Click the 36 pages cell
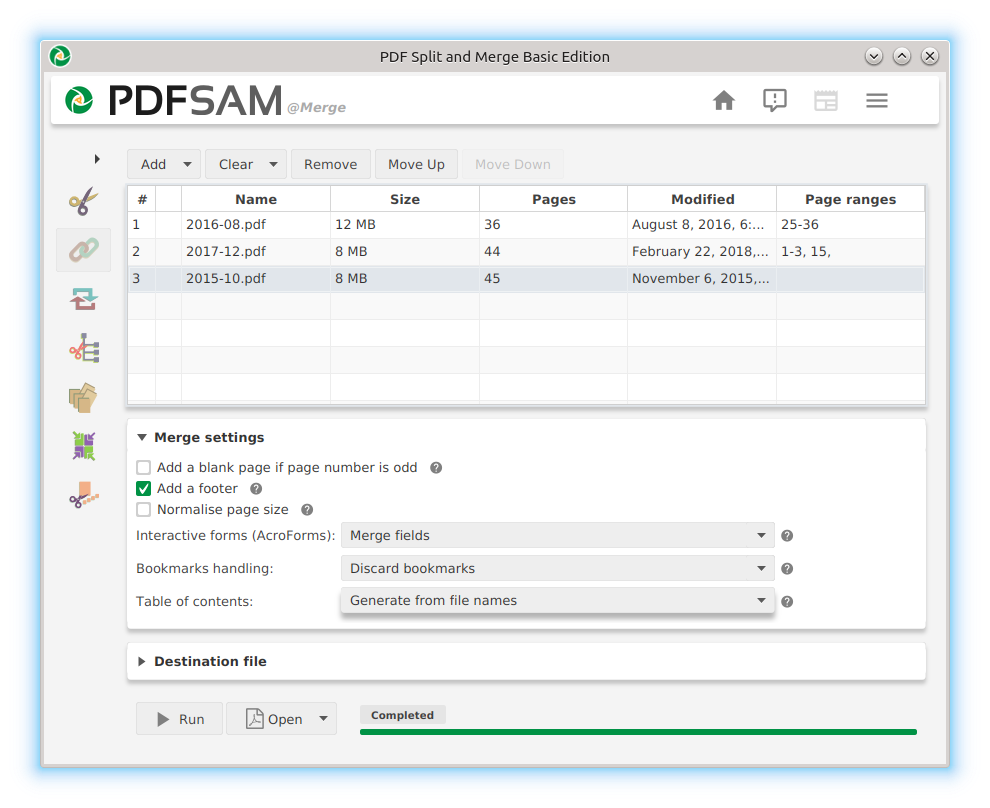This screenshot has width=990, height=808. (x=554, y=224)
